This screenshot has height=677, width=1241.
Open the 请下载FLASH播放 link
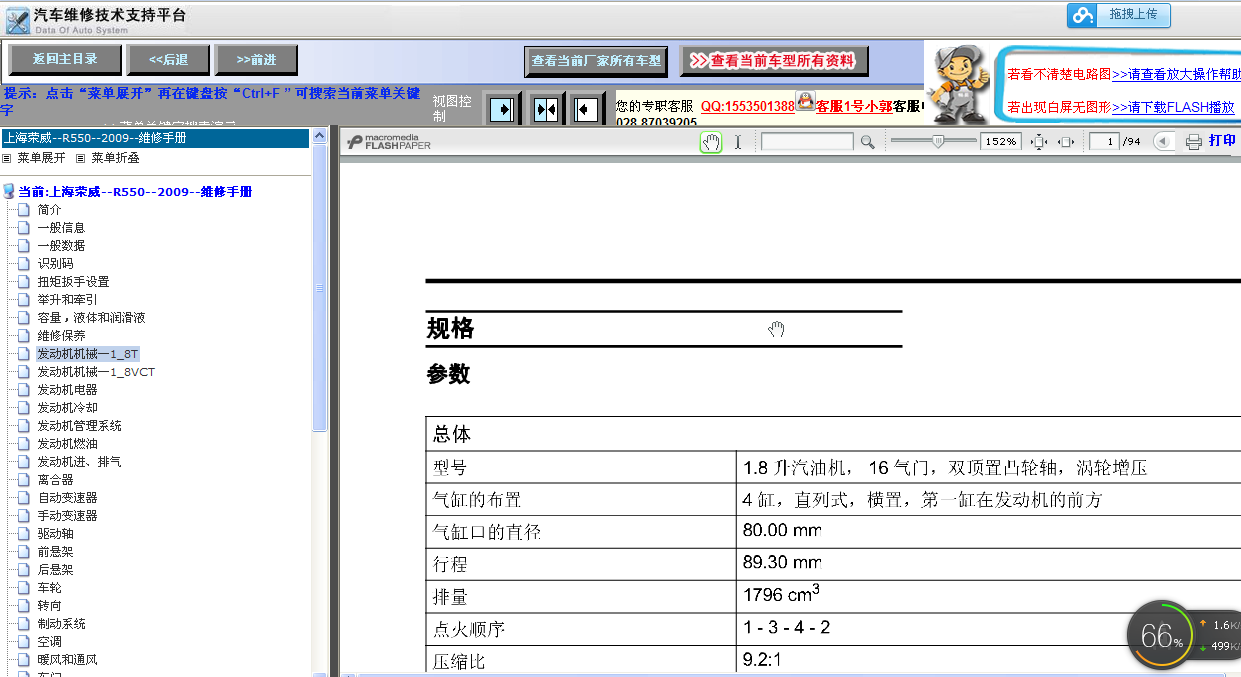(1173, 107)
